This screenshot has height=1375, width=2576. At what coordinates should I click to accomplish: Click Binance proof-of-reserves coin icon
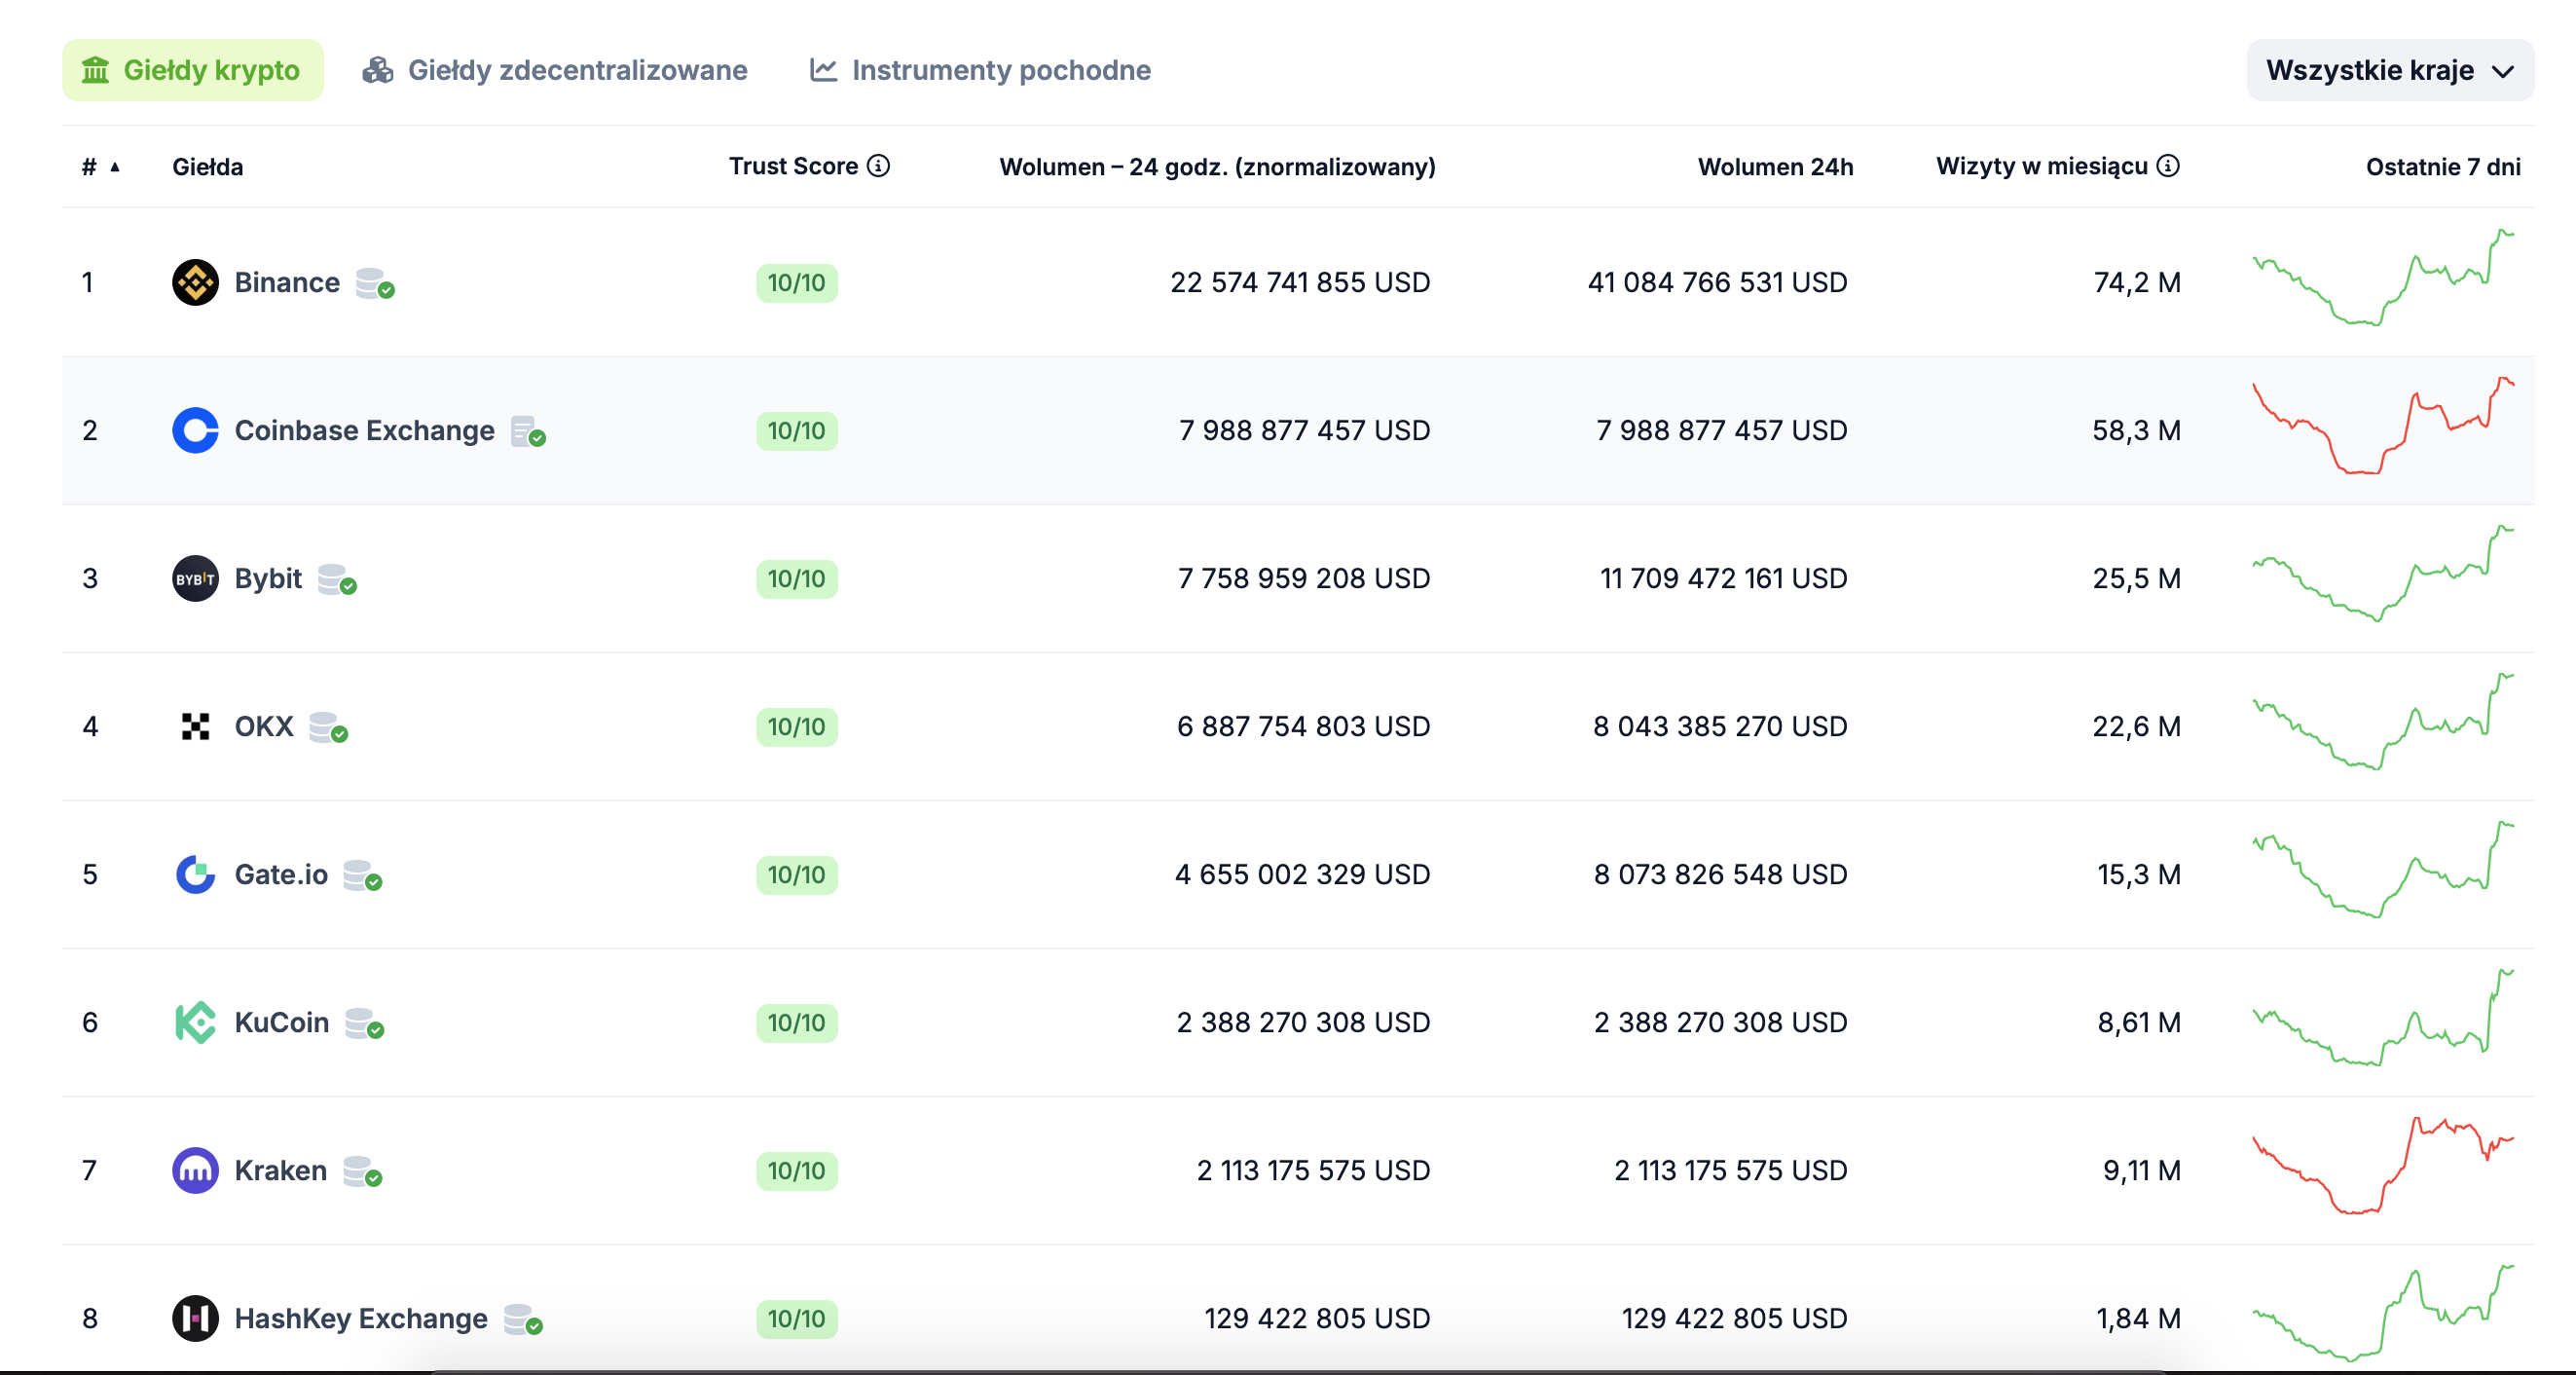[x=374, y=283]
